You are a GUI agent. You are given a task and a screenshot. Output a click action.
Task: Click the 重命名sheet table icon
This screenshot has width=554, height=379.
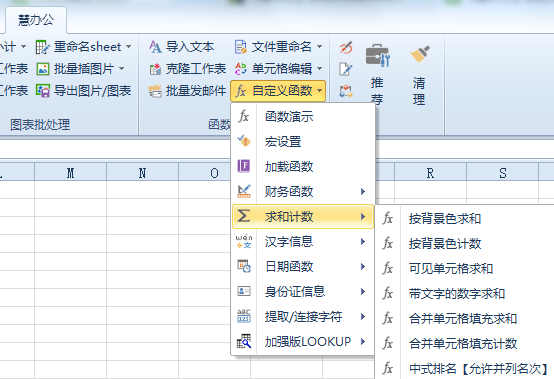[x=43, y=47]
